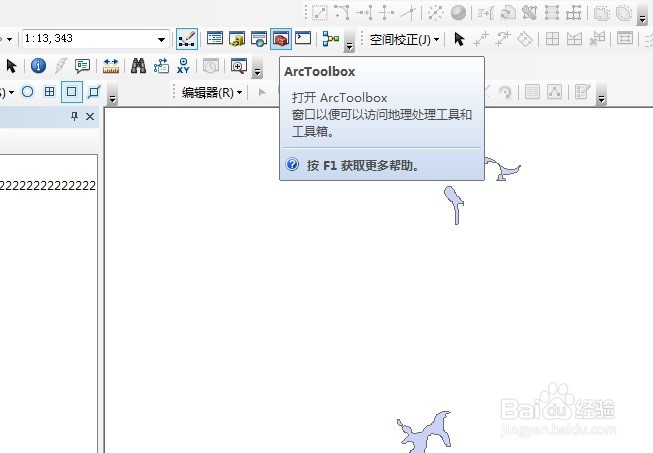
Task: Select the Editor Edit Tool arrow
Action: point(262,92)
